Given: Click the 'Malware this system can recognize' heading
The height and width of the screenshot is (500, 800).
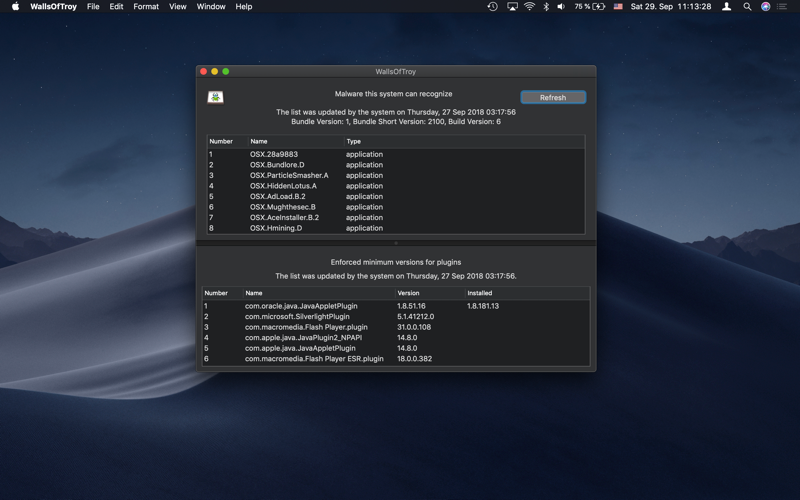Looking at the screenshot, I should pos(393,94).
